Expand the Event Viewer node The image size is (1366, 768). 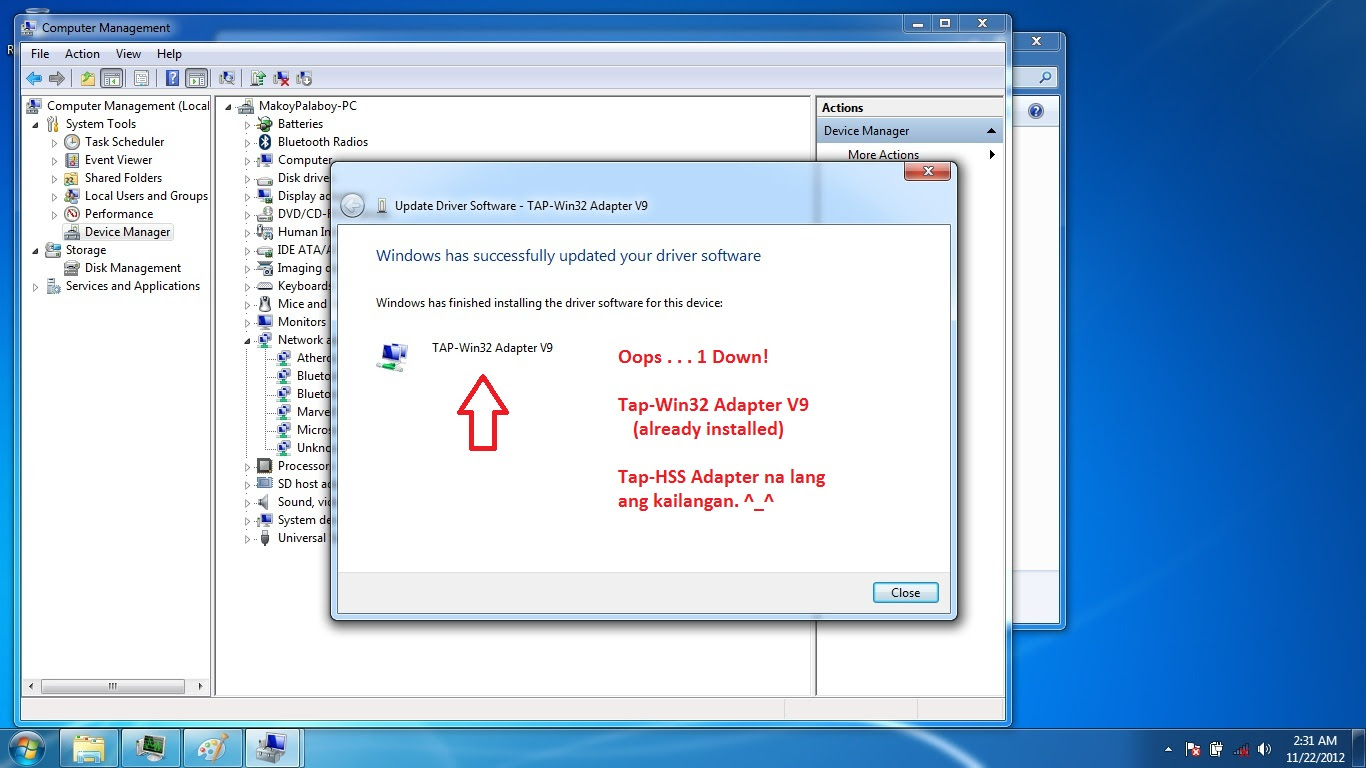point(55,160)
